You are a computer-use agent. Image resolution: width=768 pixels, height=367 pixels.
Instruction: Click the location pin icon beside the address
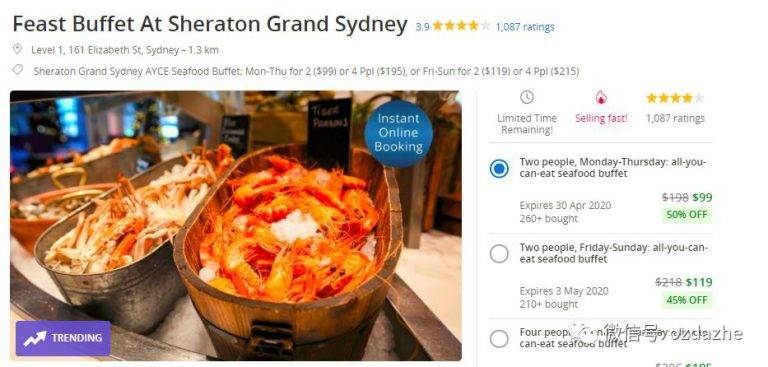17,49
